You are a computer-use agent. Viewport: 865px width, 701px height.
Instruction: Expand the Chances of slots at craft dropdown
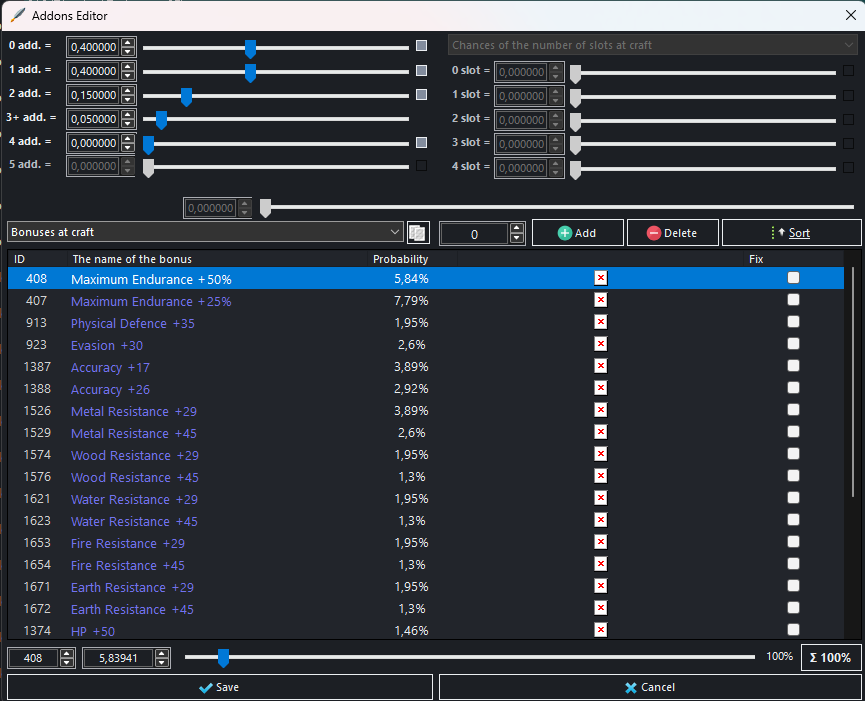tap(650, 44)
